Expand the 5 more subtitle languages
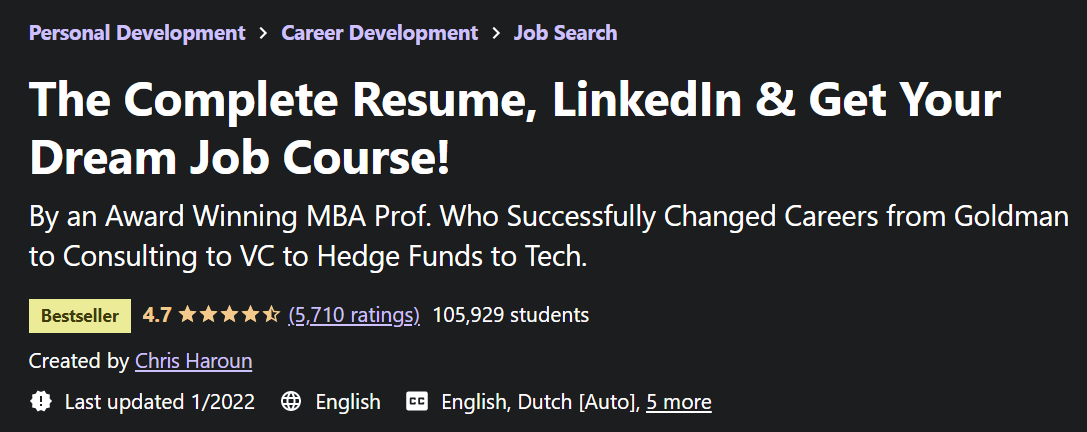The width and height of the screenshot is (1087, 432). pyautogui.click(x=679, y=402)
